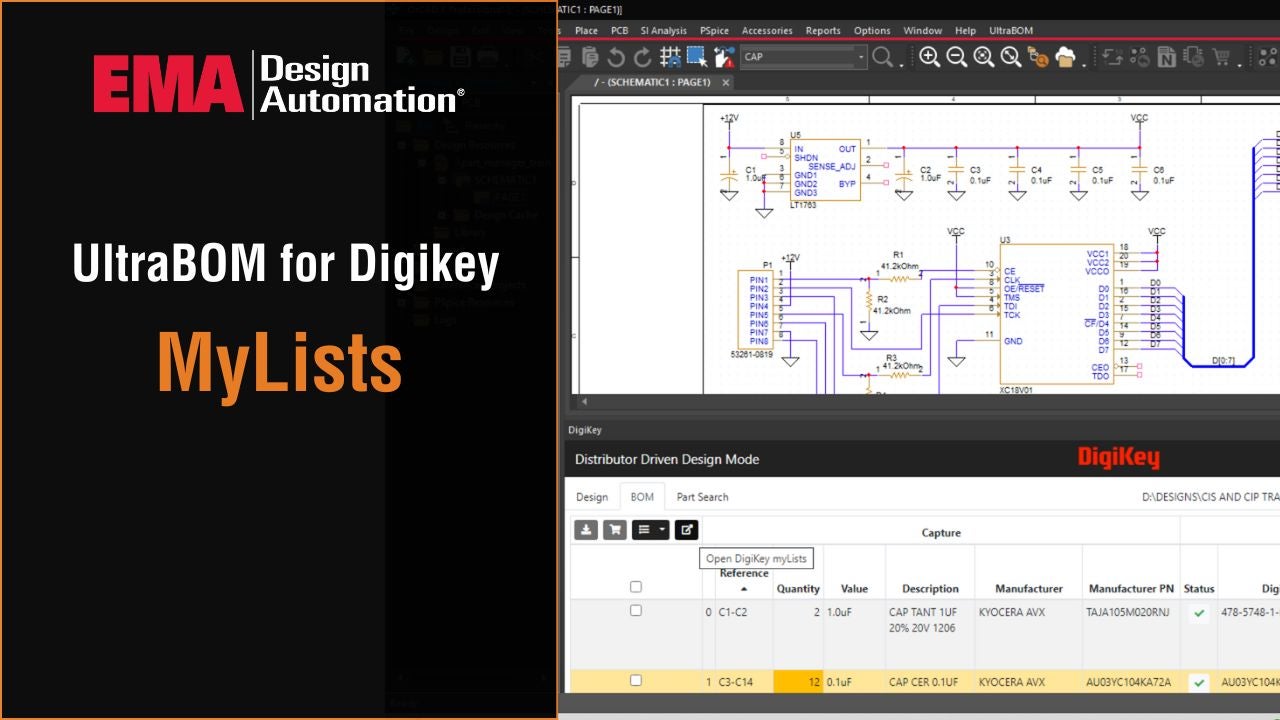The height and width of the screenshot is (720, 1280).
Task: Check the box for row C1-C2
Action: 635,611
